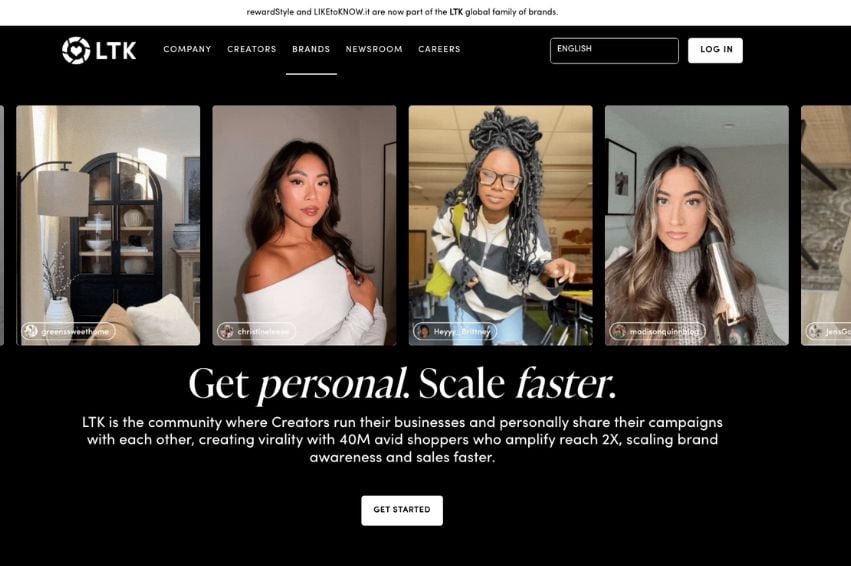Screen dimensions: 851x566
Task: Click greenssweethome profile avatar icon
Action: (x=31, y=331)
